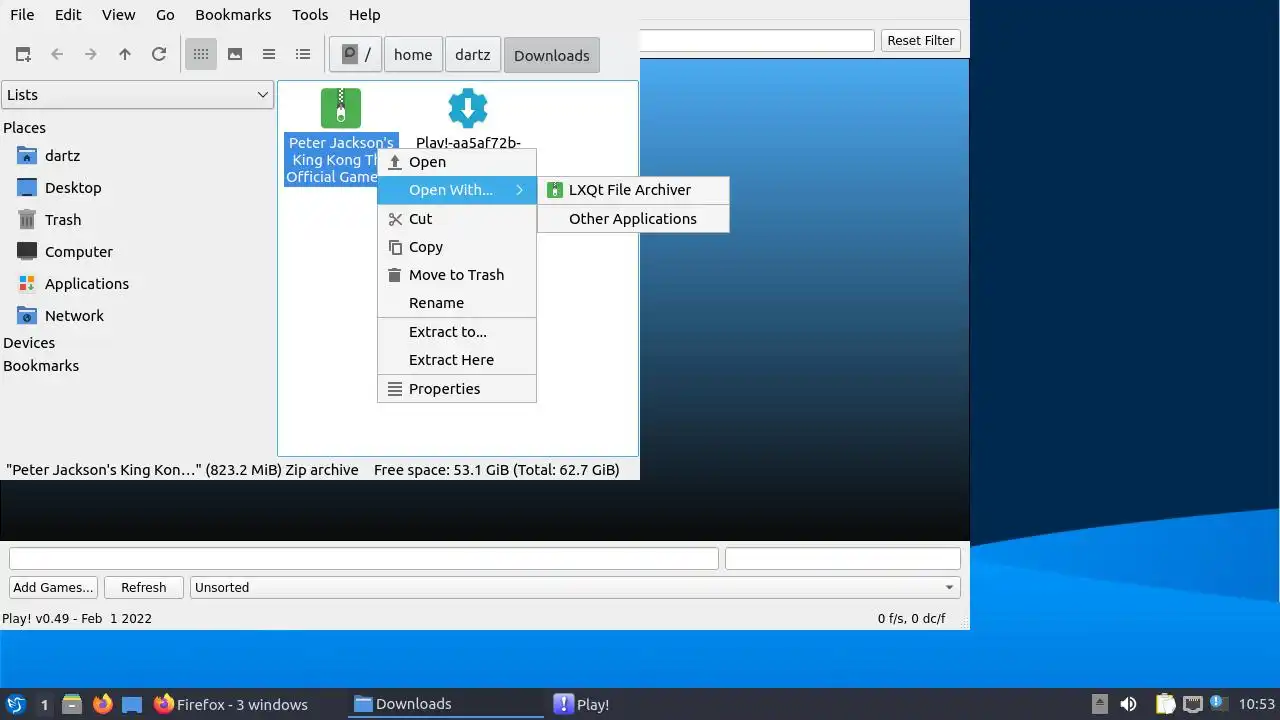Choose Extract to... in context menu
The width and height of the screenshot is (1280, 720).
pos(457,332)
